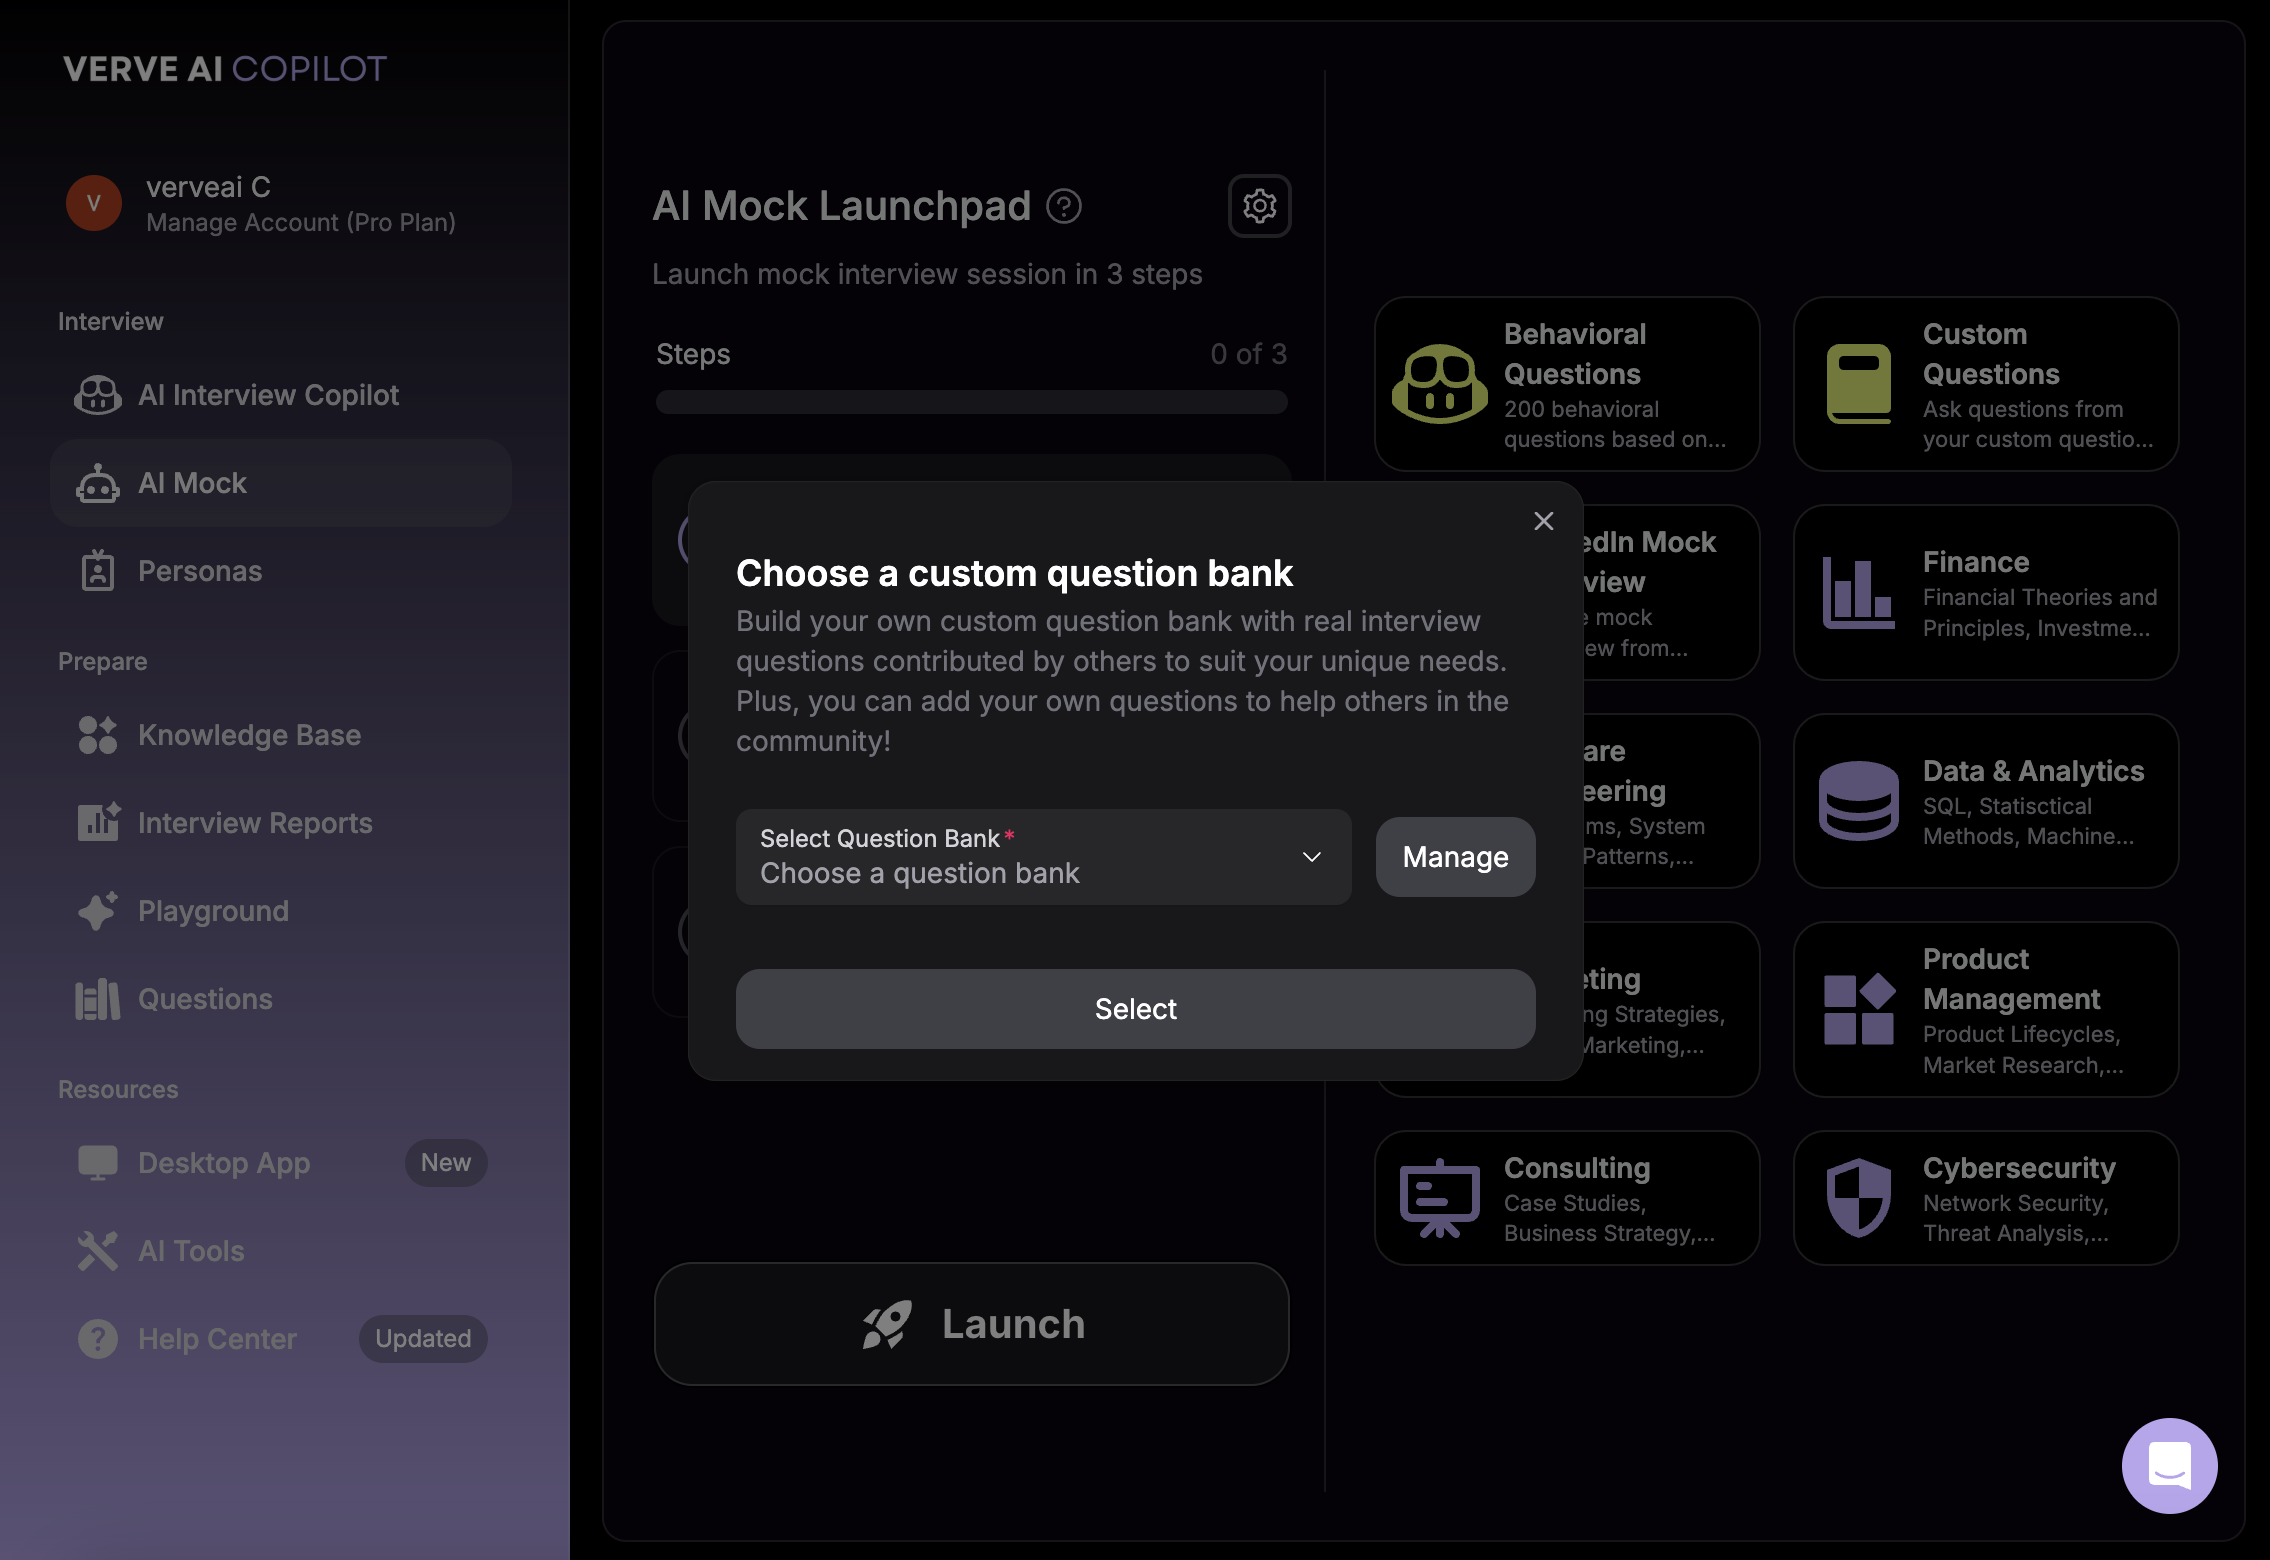Click the settings gear icon beside AI Mock Launchpad
2270x1560 pixels.
(1259, 206)
